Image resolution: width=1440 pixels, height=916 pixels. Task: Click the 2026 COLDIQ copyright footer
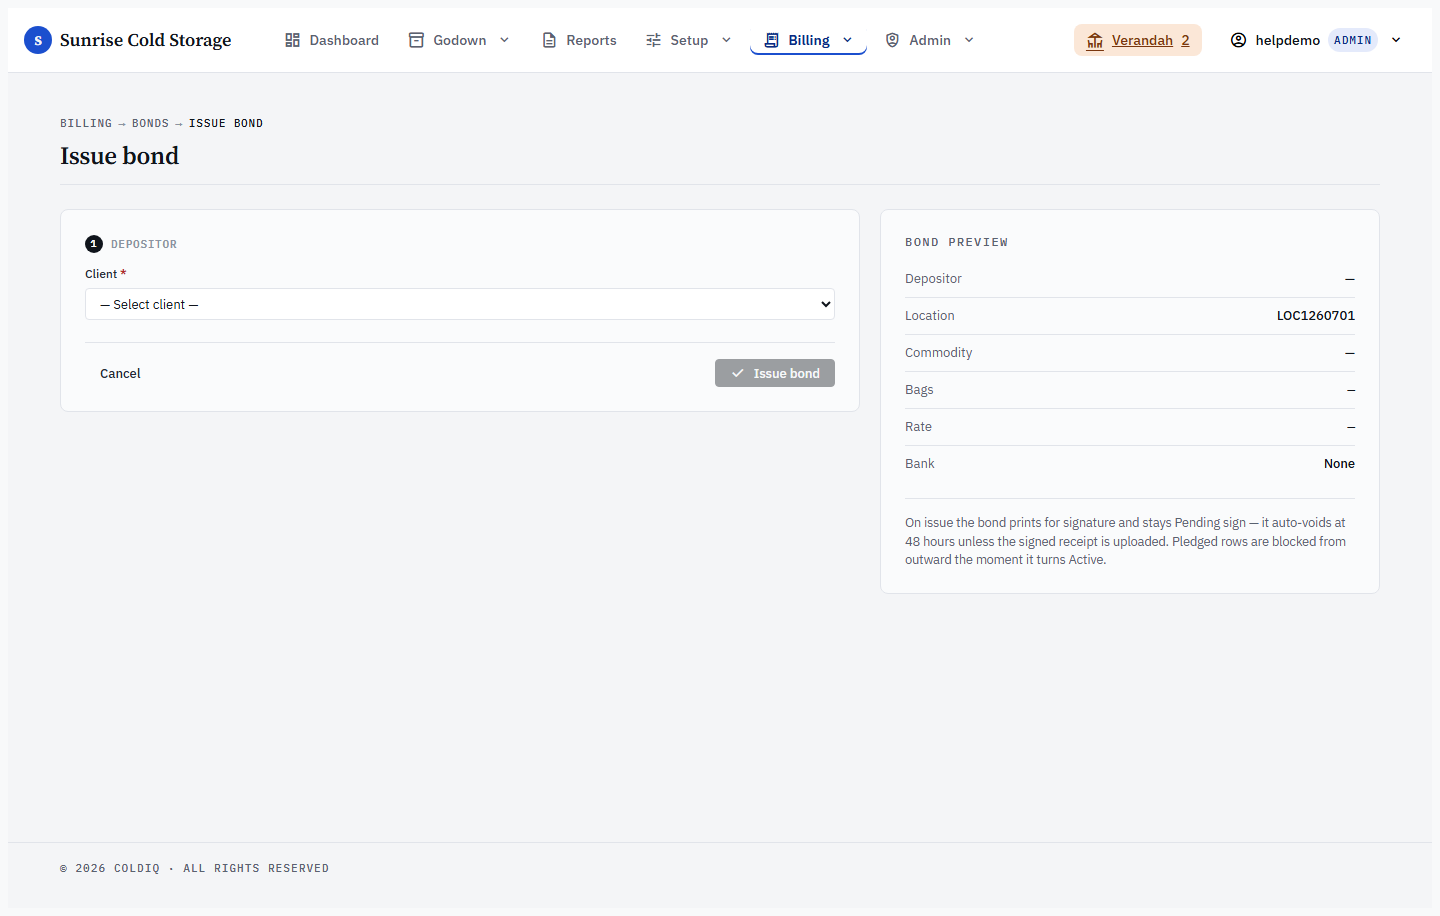click(194, 868)
